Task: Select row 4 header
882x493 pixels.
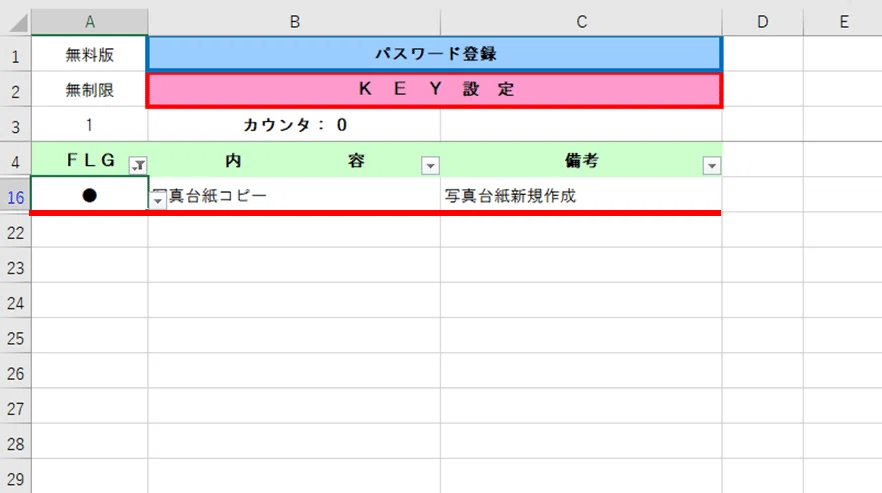Action: tap(15, 162)
